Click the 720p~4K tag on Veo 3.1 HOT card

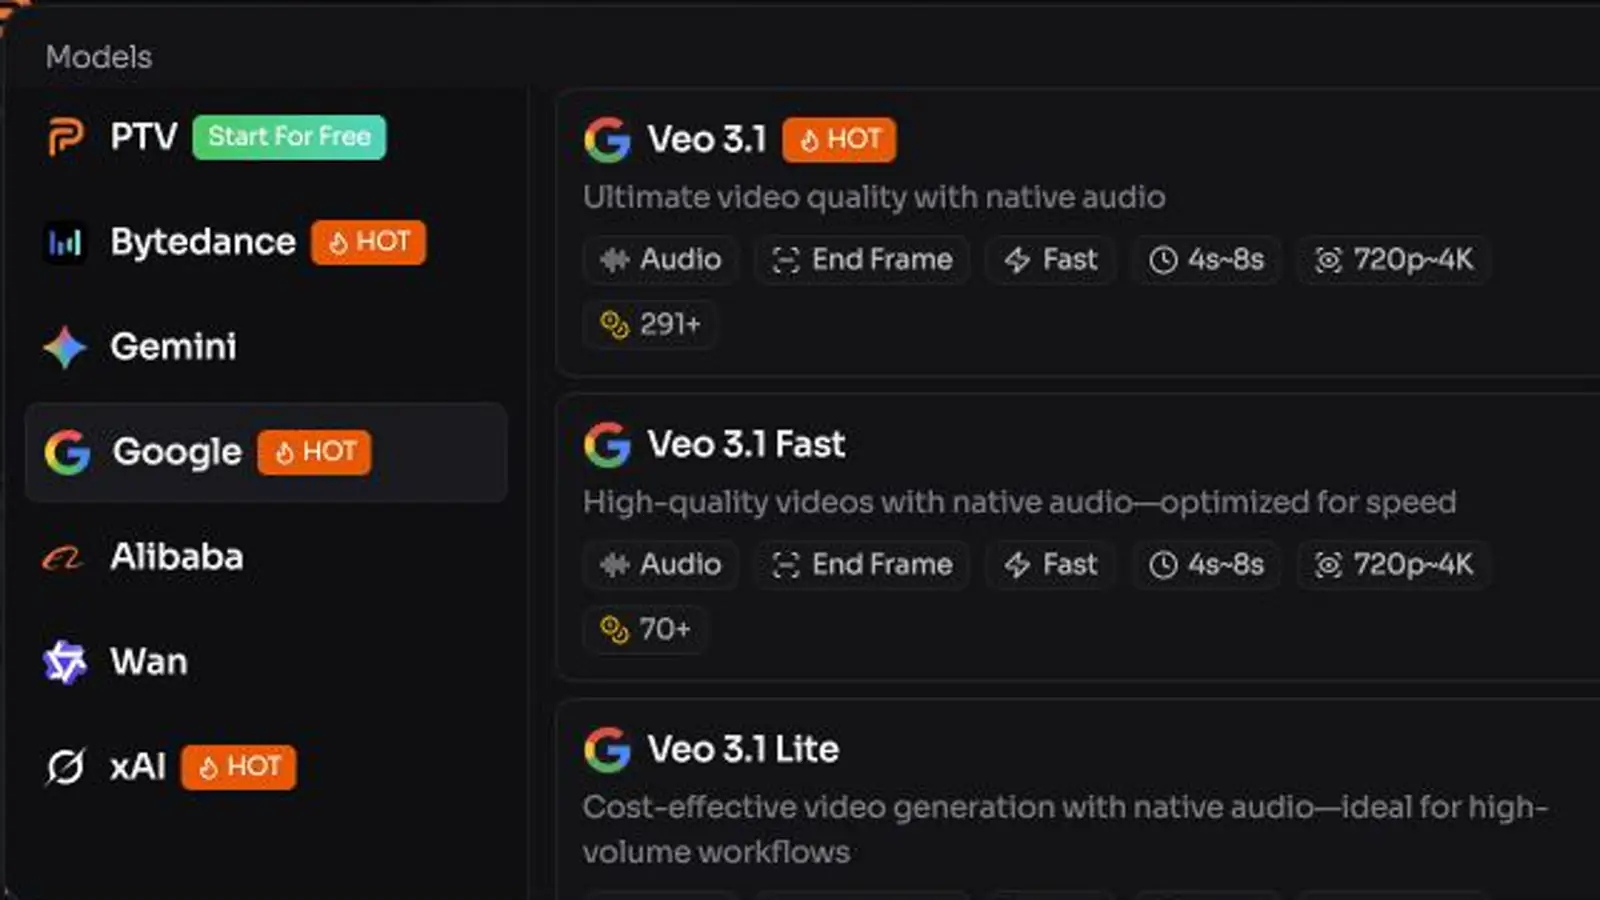(1395, 260)
